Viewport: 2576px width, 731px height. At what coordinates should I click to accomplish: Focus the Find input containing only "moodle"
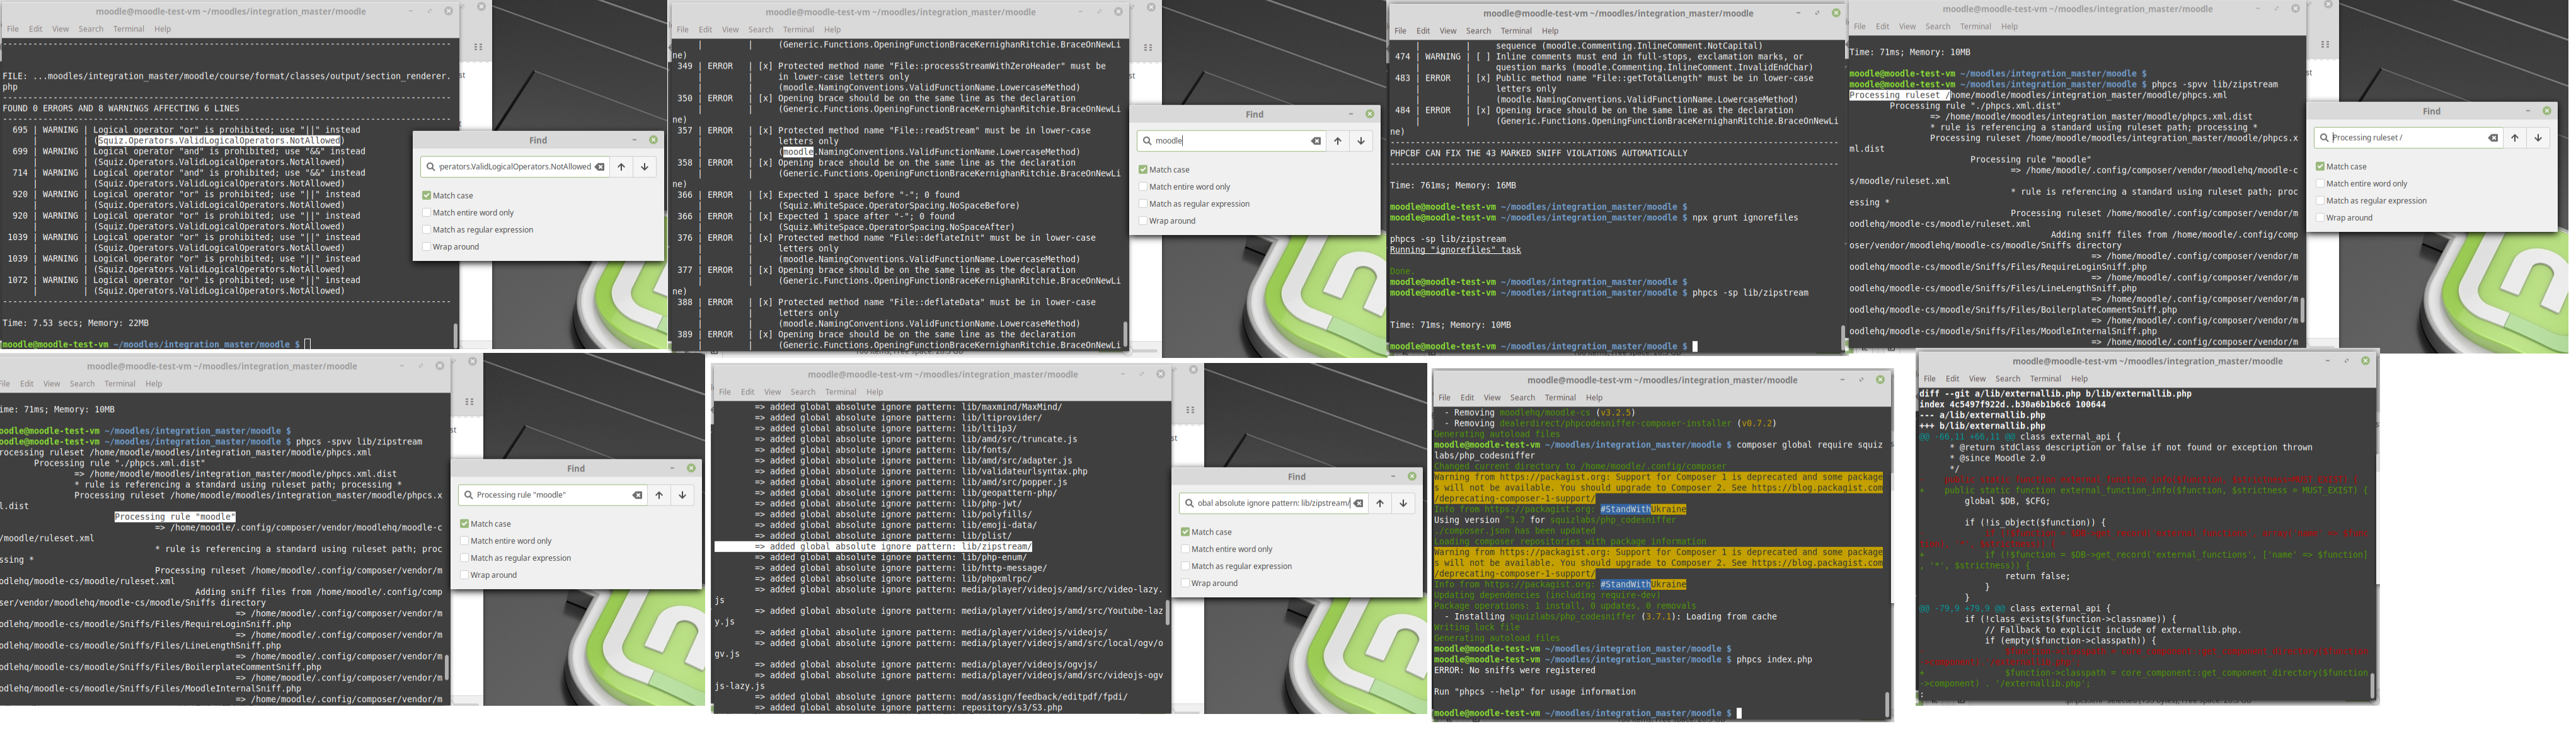1231,141
